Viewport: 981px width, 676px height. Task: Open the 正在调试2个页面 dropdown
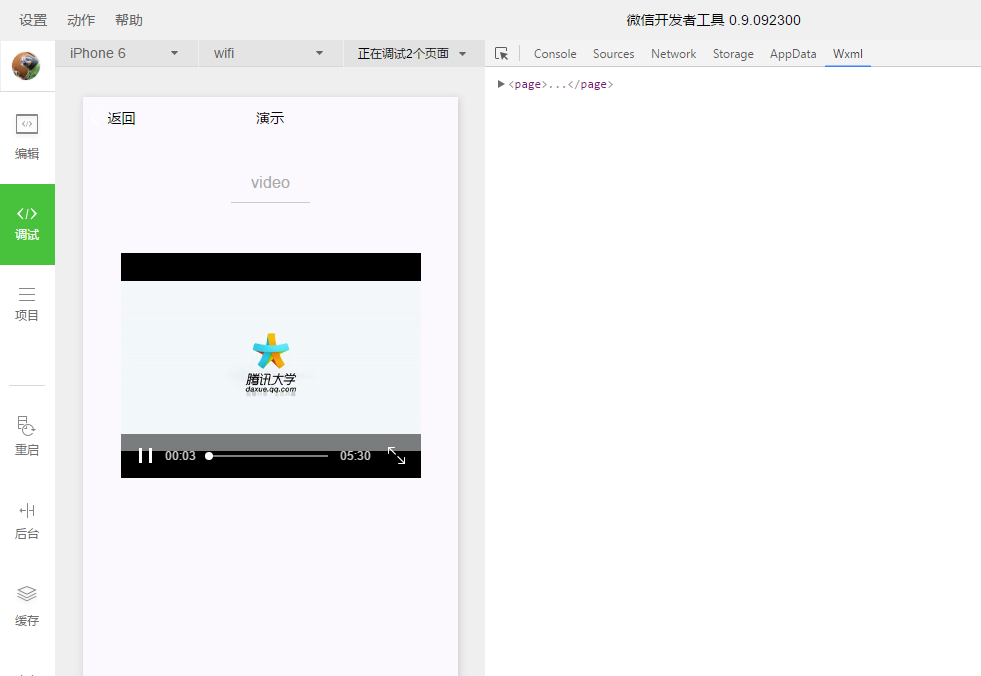(x=413, y=54)
